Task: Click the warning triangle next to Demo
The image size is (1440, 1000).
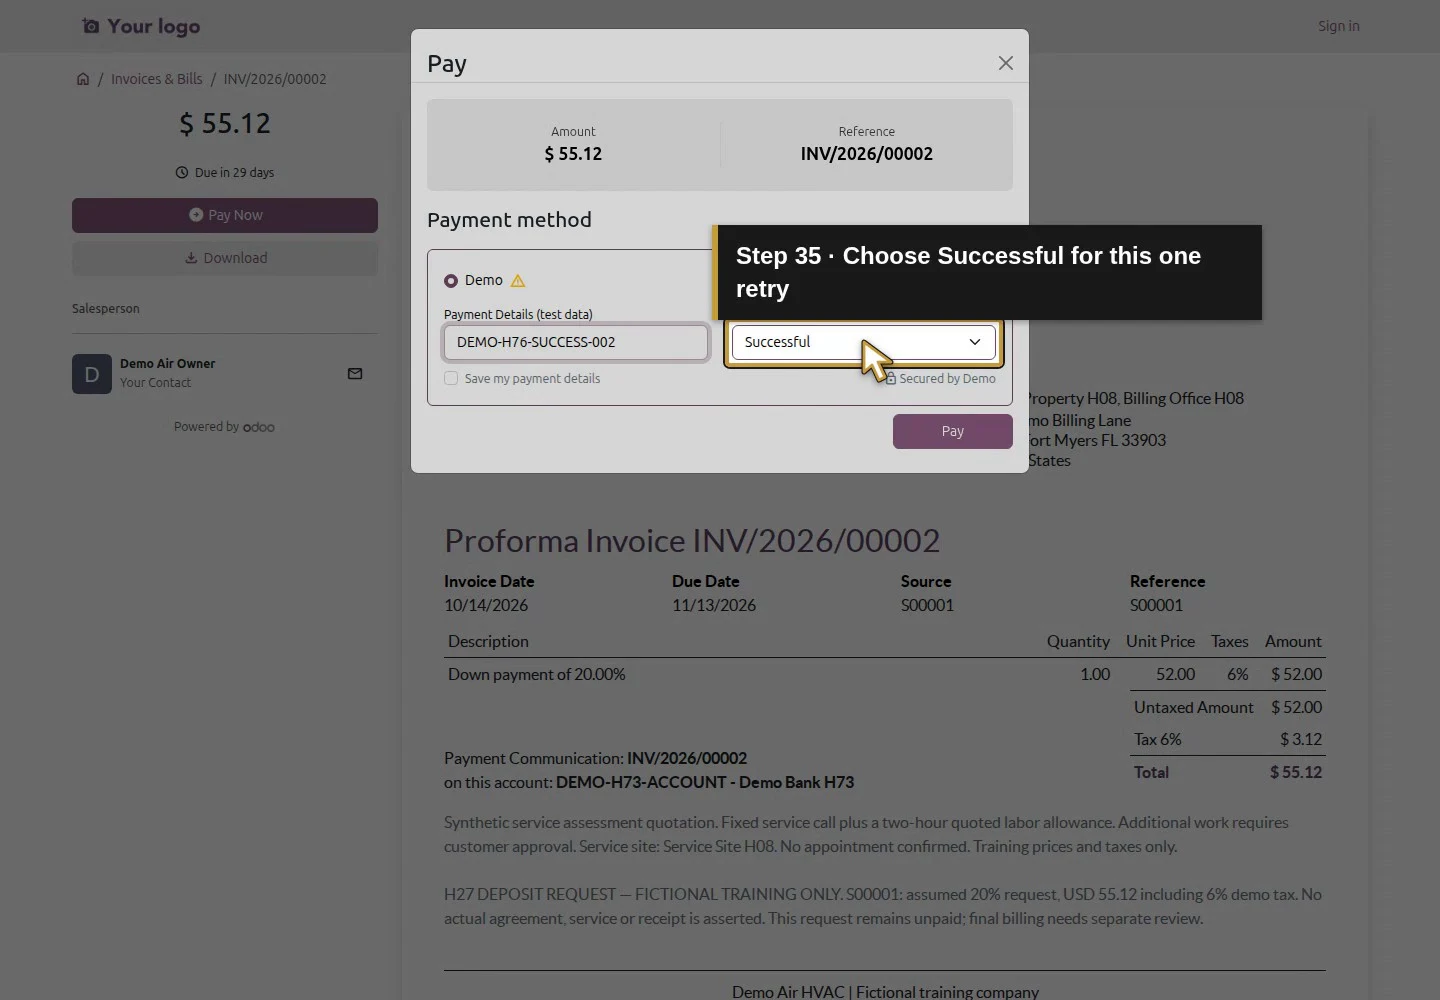Action: [x=518, y=281]
